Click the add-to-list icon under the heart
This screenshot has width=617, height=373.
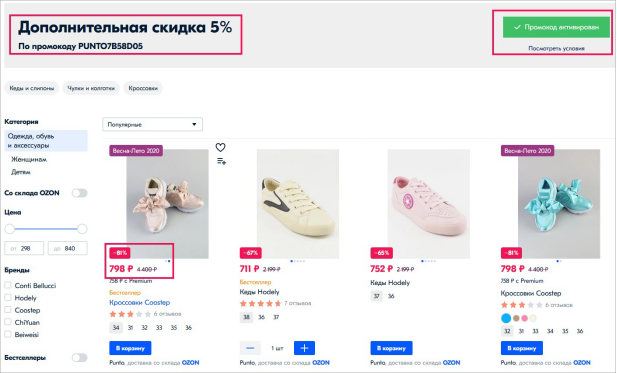tap(221, 161)
